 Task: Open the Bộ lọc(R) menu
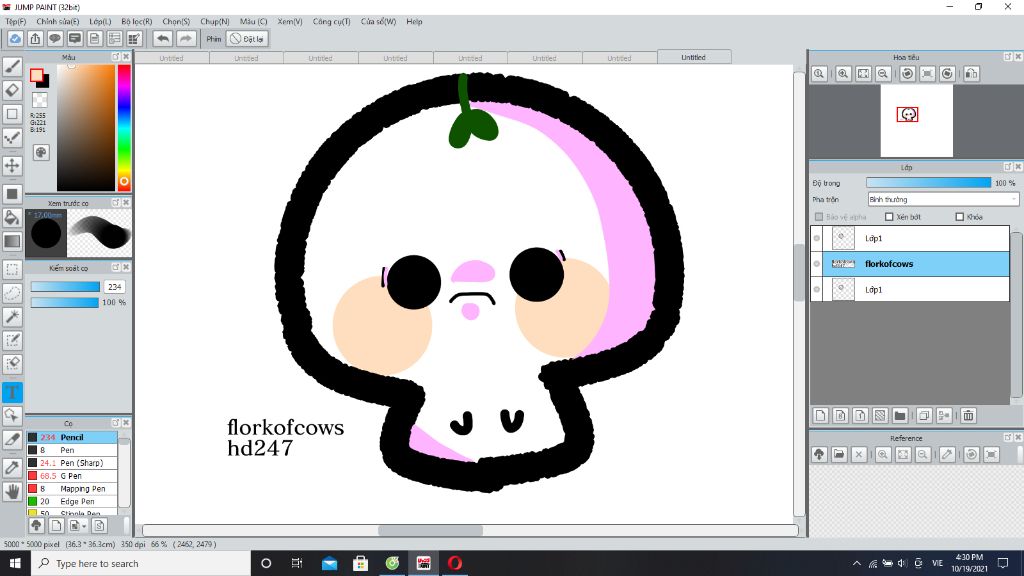click(136, 22)
